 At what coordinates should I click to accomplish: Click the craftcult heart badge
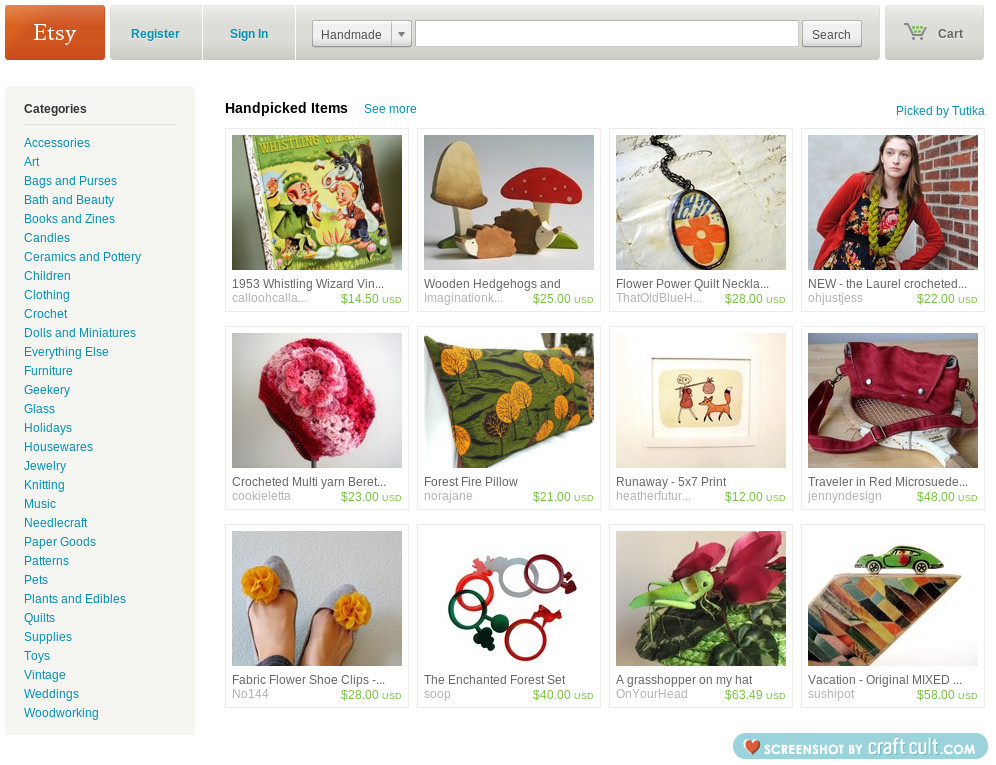coord(753,747)
